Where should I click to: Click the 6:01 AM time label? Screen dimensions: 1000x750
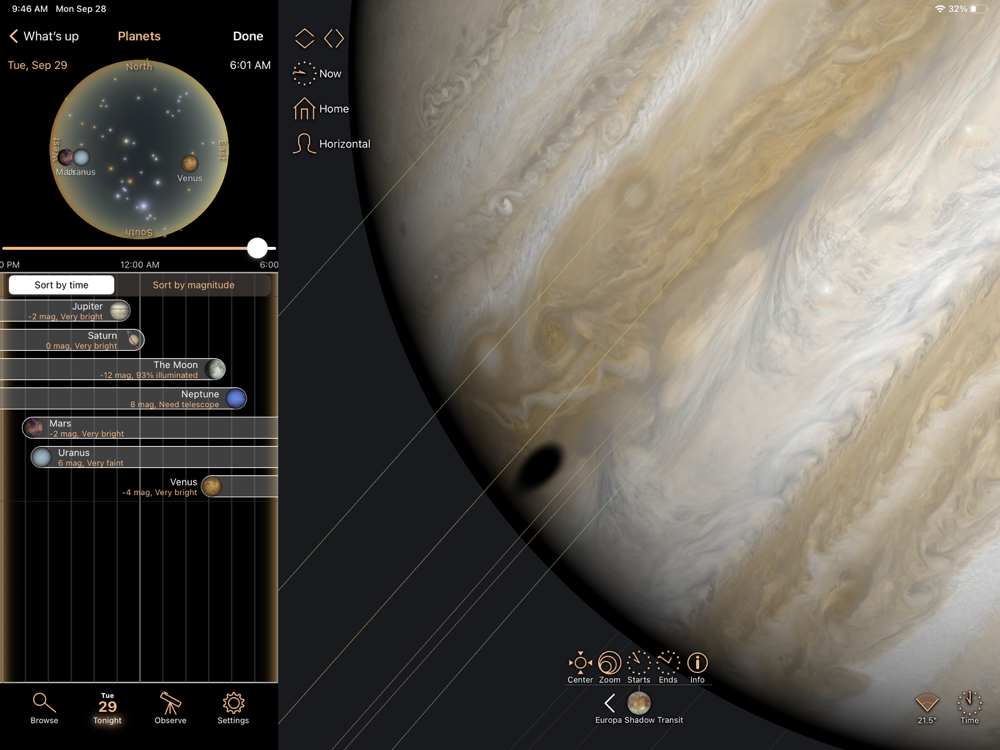pos(250,65)
